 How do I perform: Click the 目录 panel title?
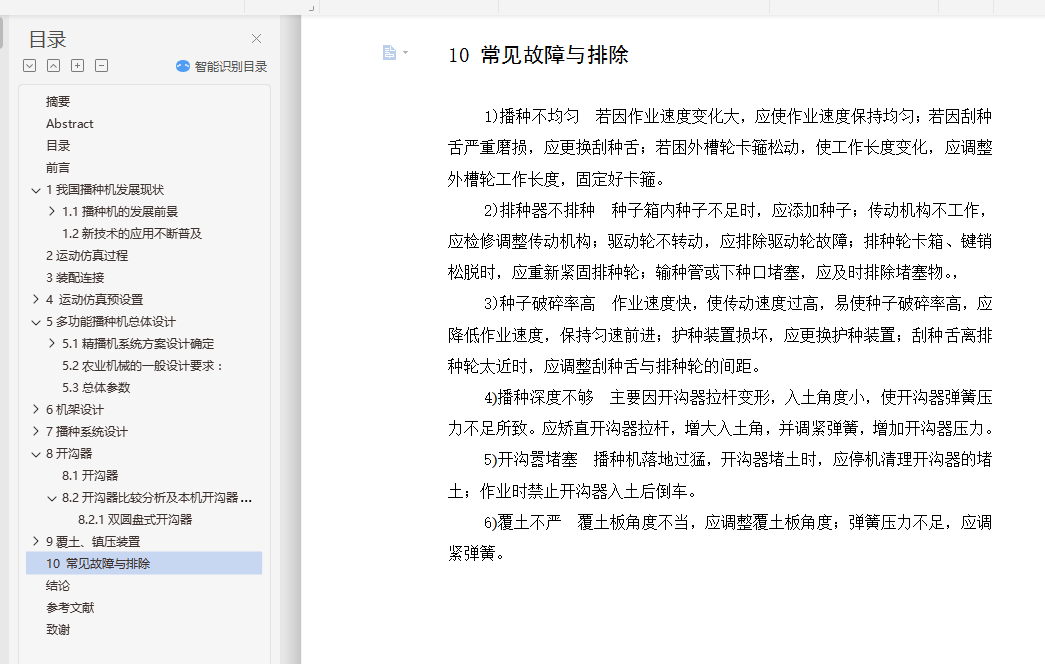pos(47,39)
